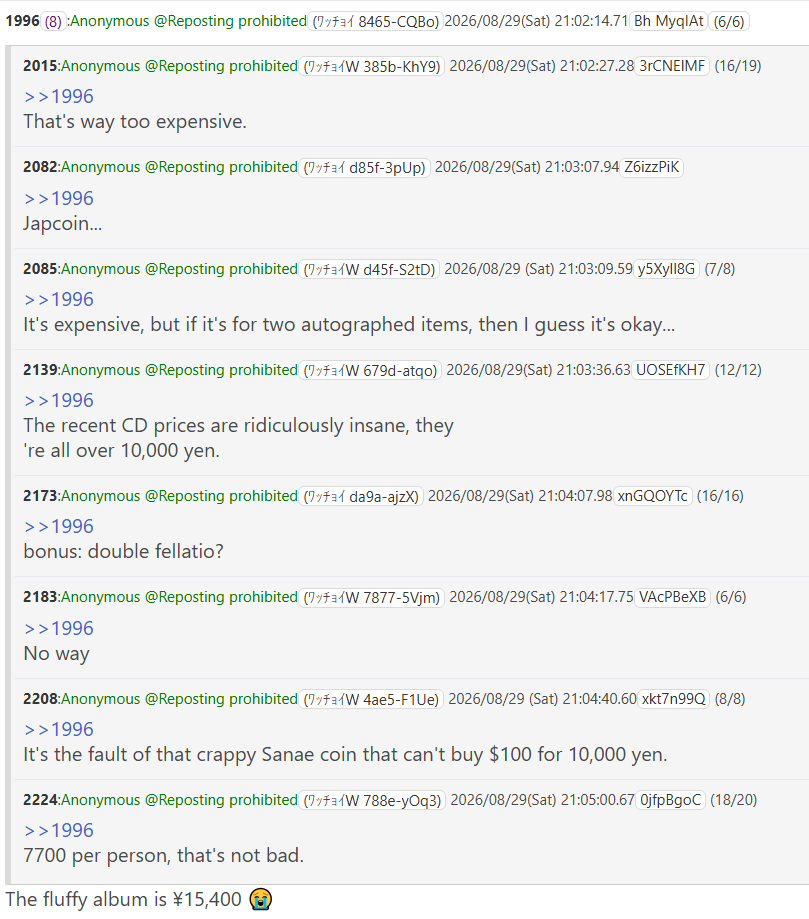Follow the >>1996 link in post 2139
Screen dimensions: 809x919
(x=59, y=400)
